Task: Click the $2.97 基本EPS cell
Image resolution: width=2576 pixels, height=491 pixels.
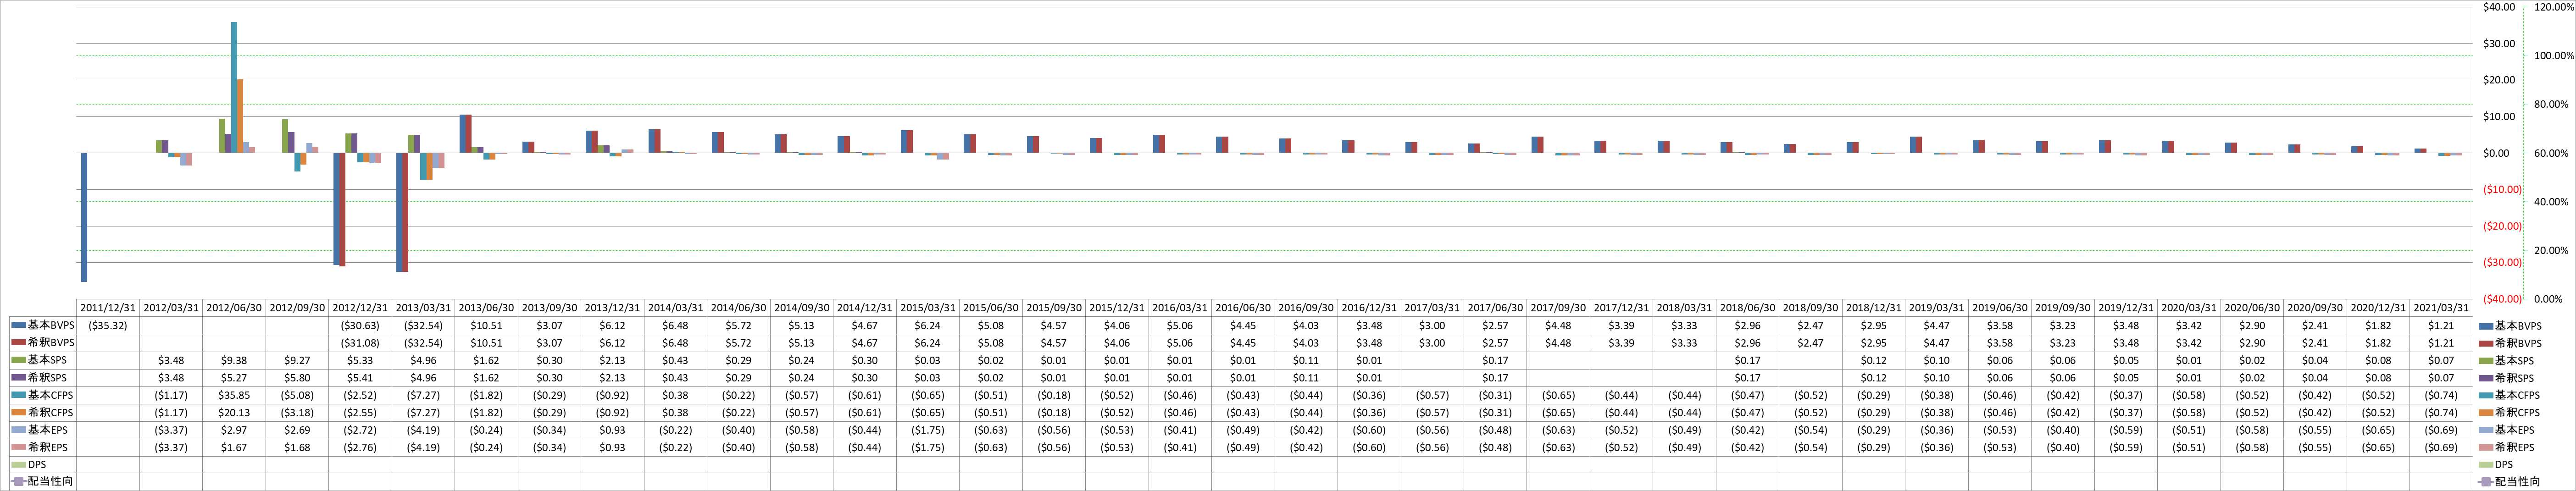Action: coord(234,431)
